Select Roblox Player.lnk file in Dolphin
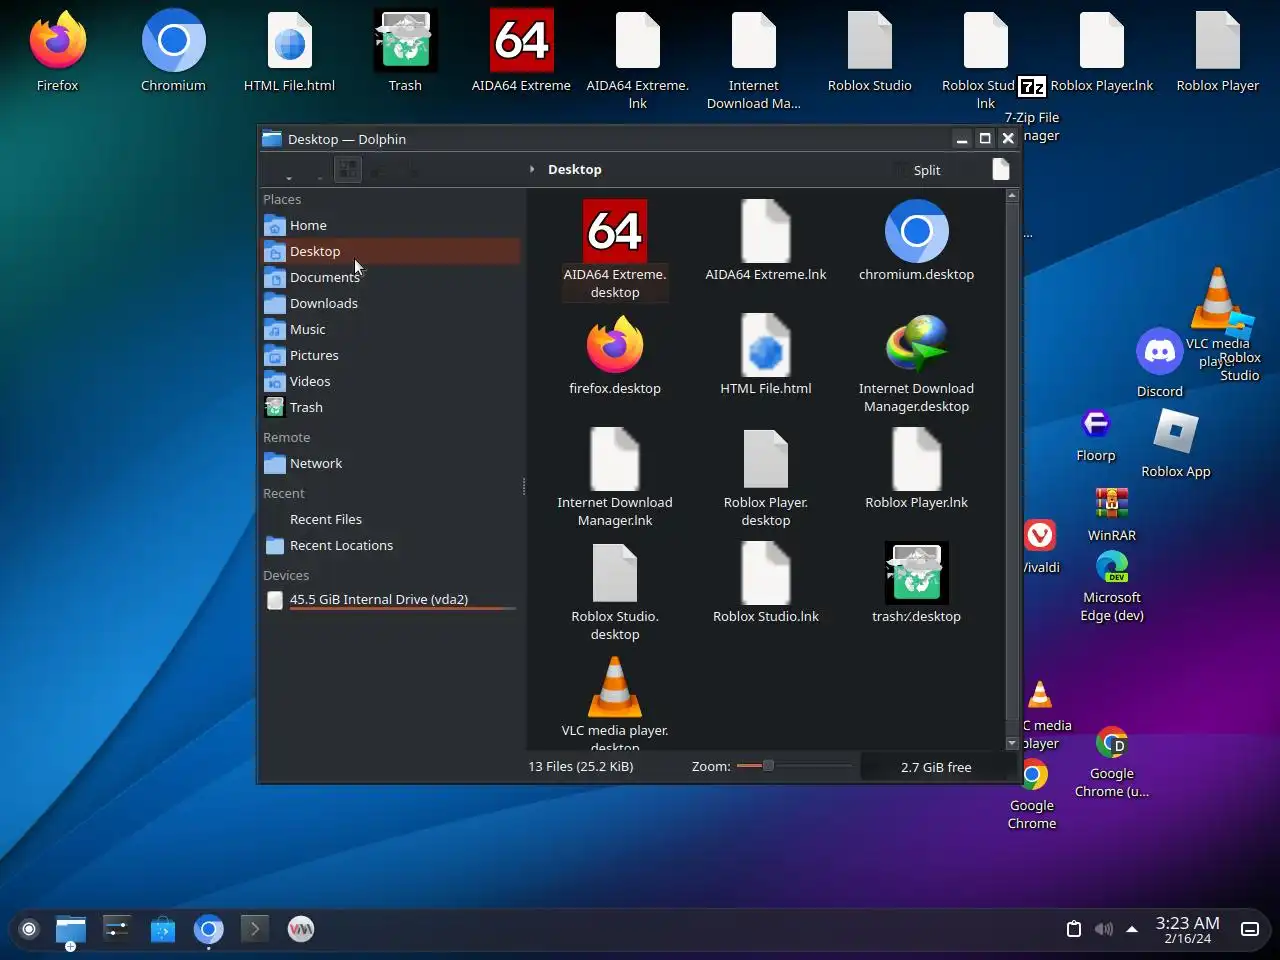This screenshot has height=960, width=1280. click(x=916, y=469)
